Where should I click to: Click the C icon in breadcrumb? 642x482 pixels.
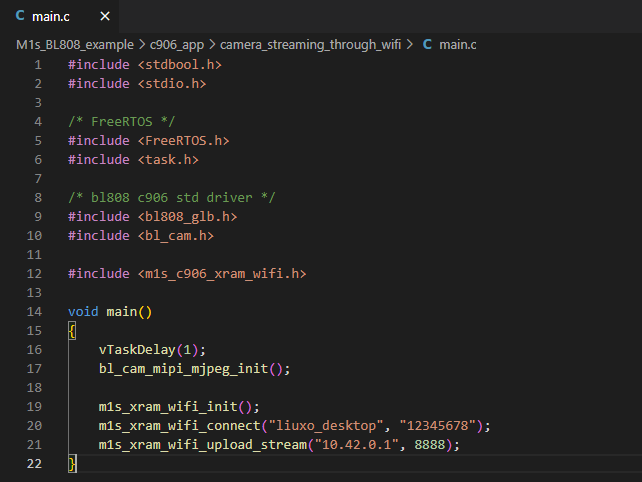pos(427,44)
